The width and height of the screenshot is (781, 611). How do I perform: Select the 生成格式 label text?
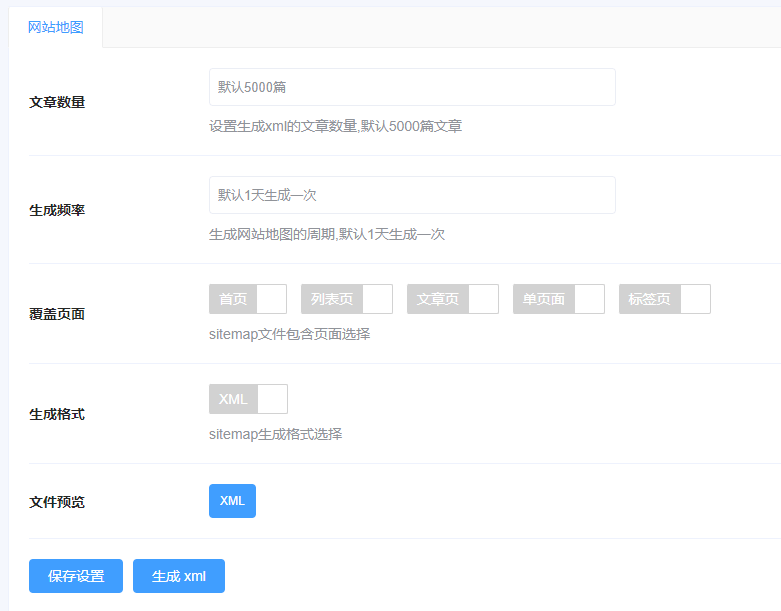tap(57, 414)
